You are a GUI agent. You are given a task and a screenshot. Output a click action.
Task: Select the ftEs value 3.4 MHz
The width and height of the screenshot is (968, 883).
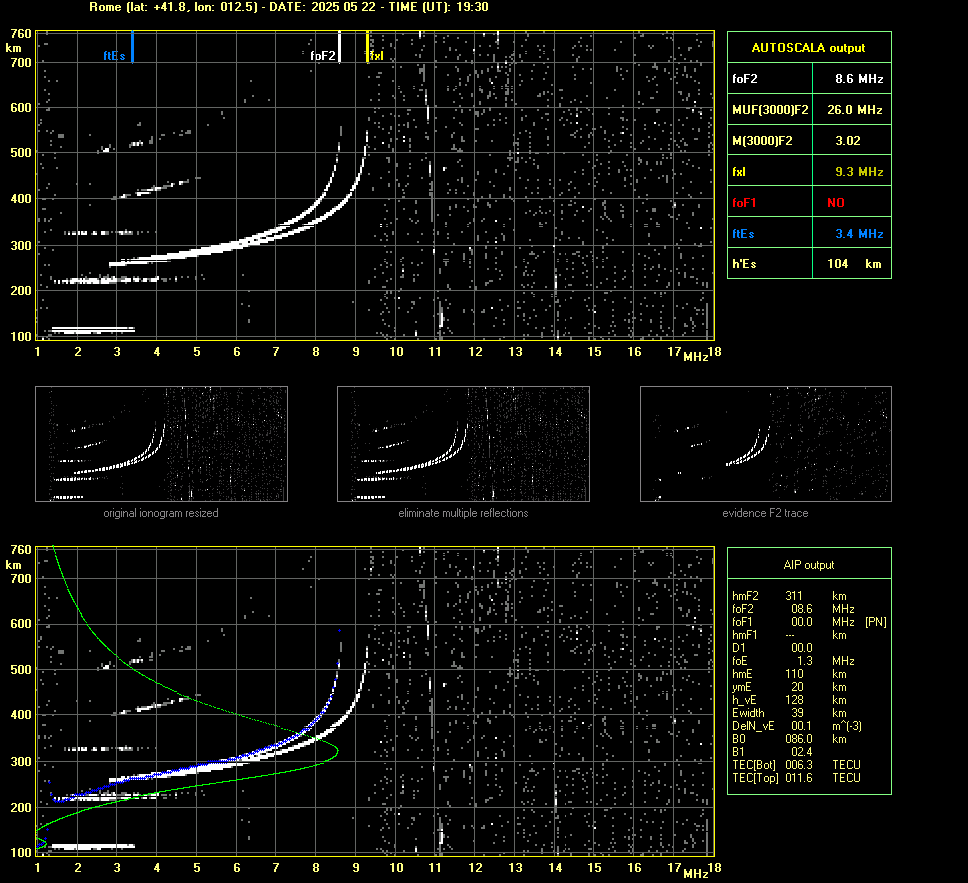tap(859, 233)
